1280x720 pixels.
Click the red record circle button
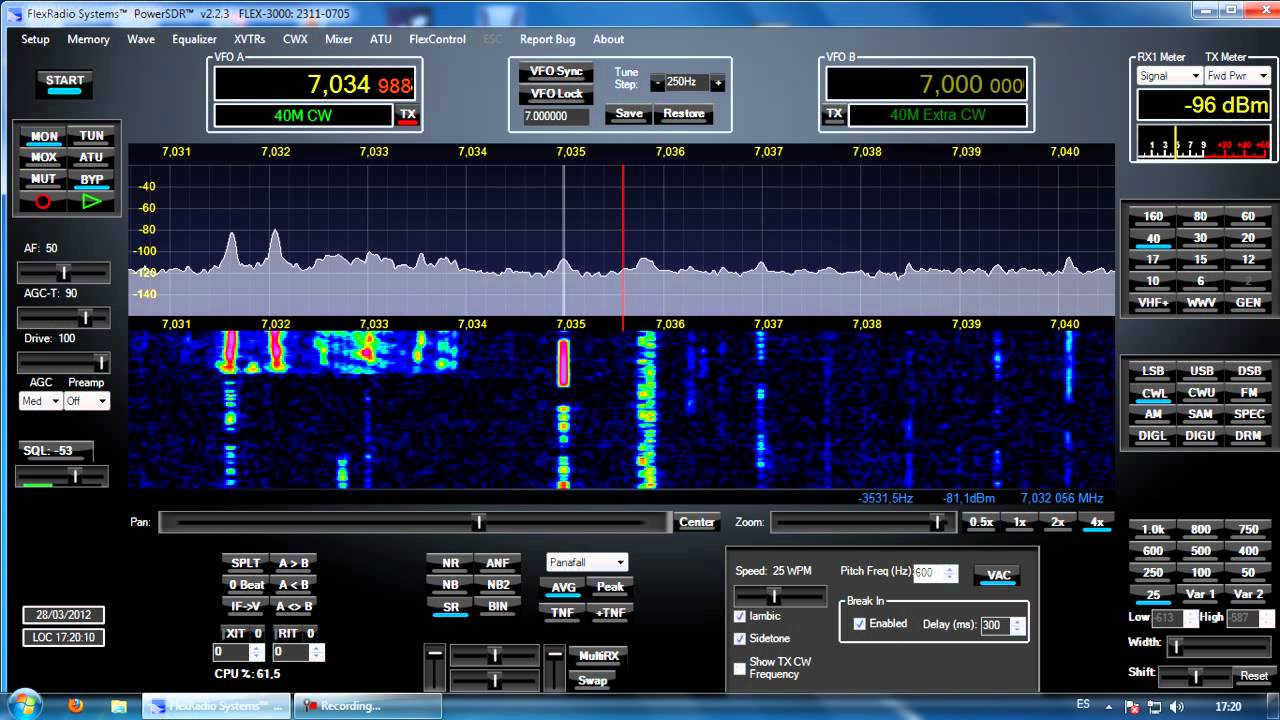tap(43, 201)
